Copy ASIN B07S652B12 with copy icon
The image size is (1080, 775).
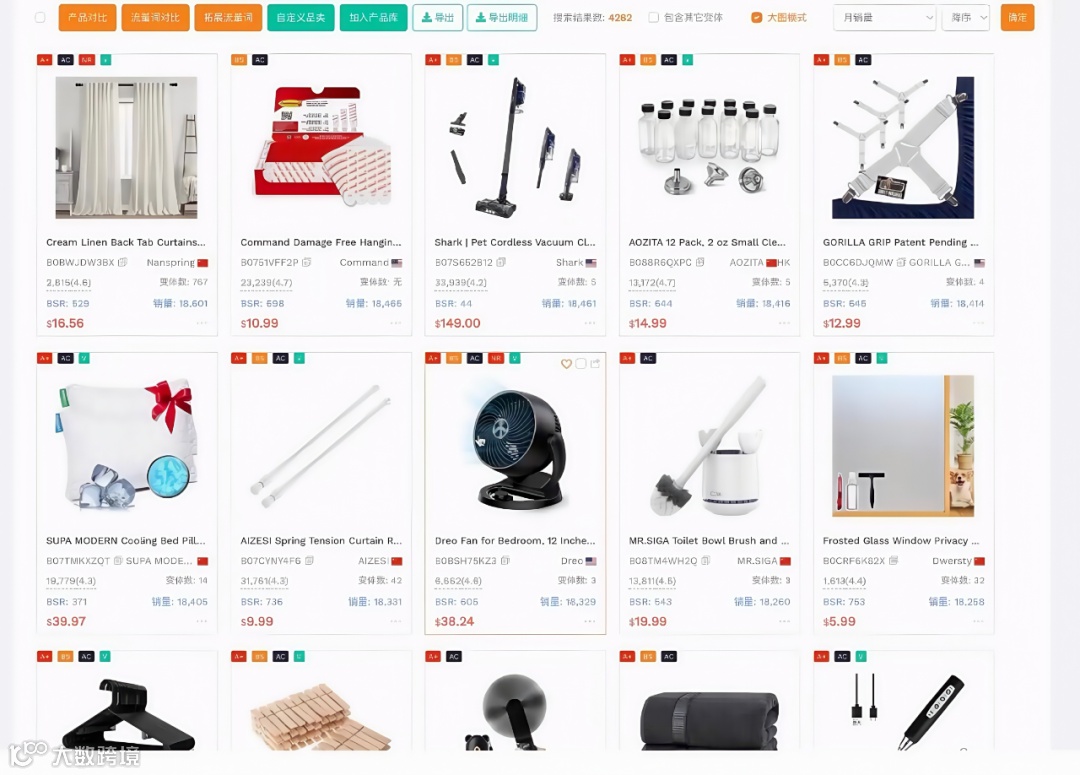pyautogui.click(x=501, y=262)
